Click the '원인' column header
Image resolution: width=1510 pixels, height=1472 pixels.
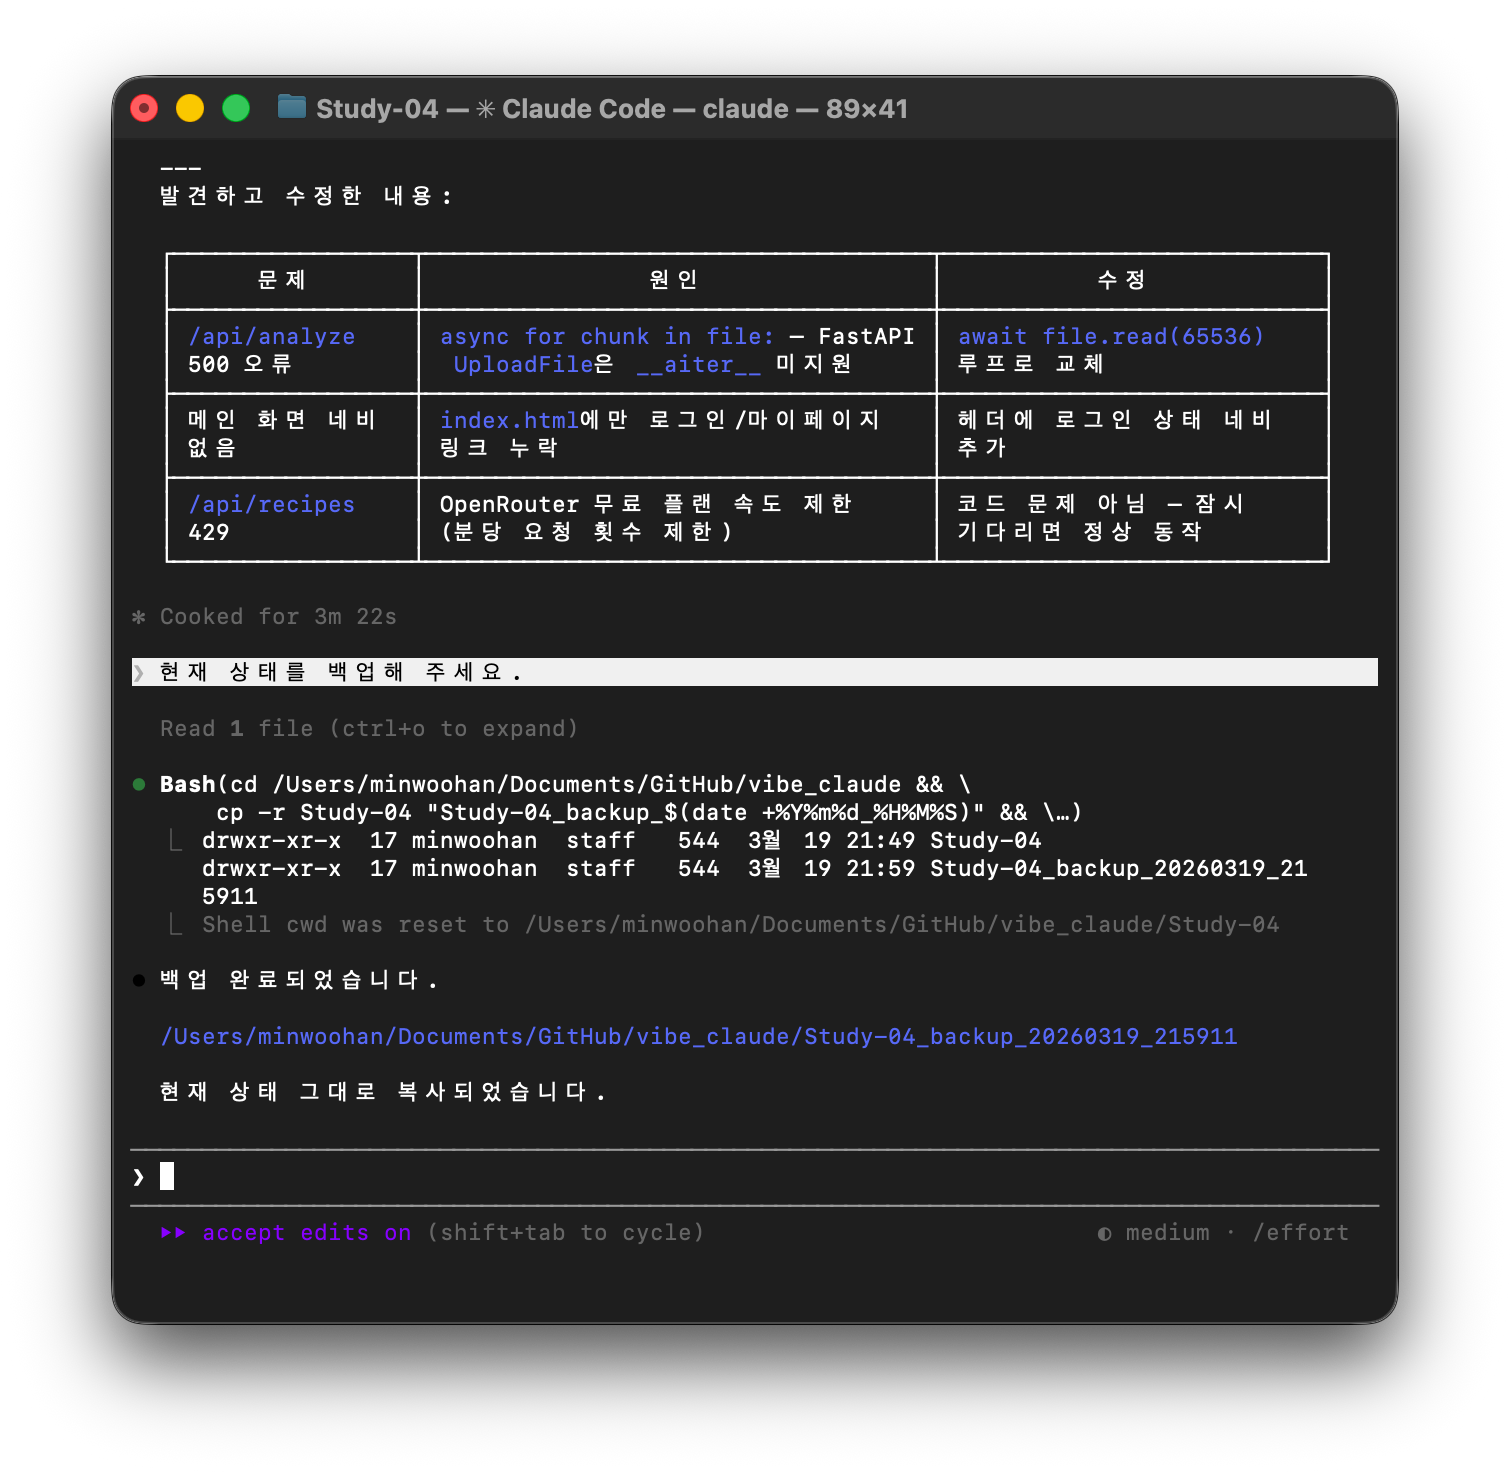pos(674,281)
